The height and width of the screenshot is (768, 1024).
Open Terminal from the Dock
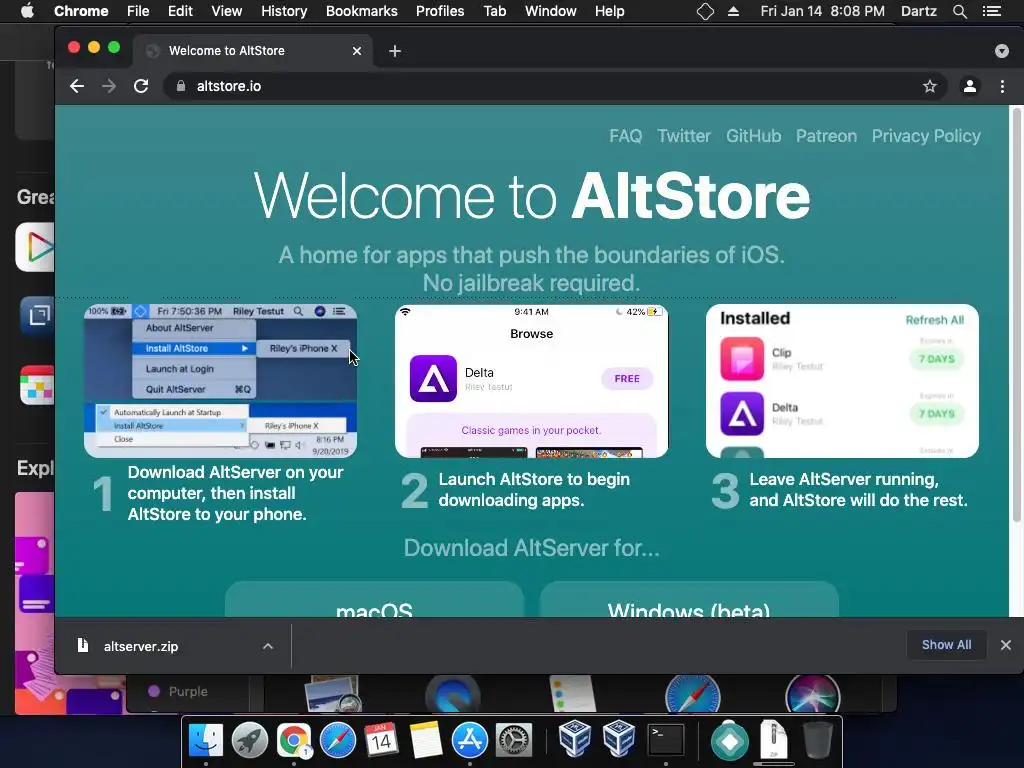[x=665, y=741]
